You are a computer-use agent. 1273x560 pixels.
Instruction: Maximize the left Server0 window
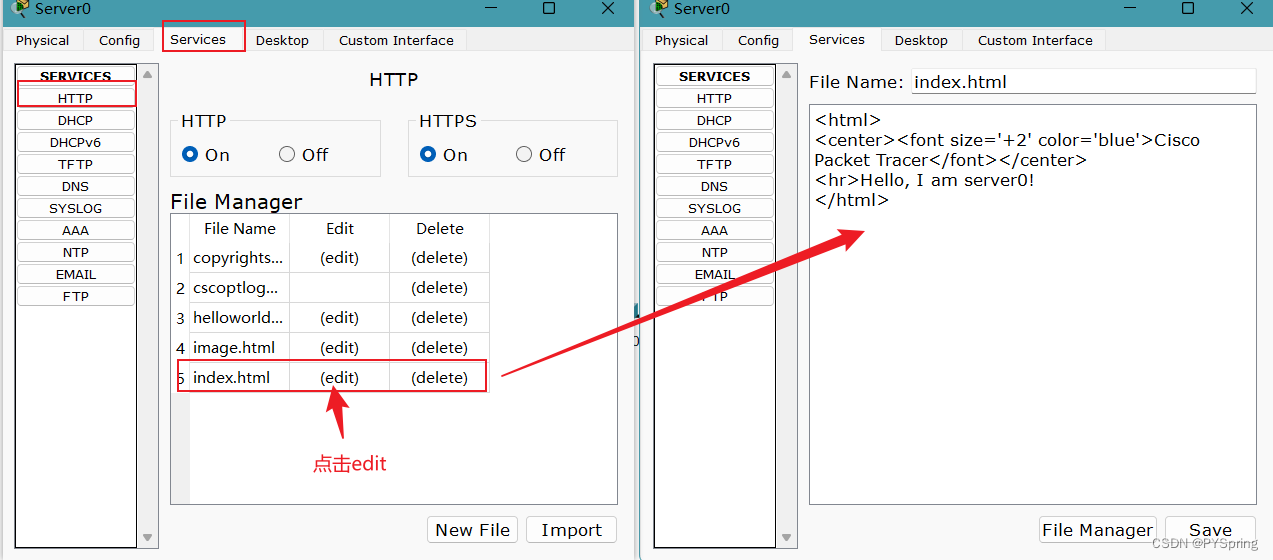[549, 8]
